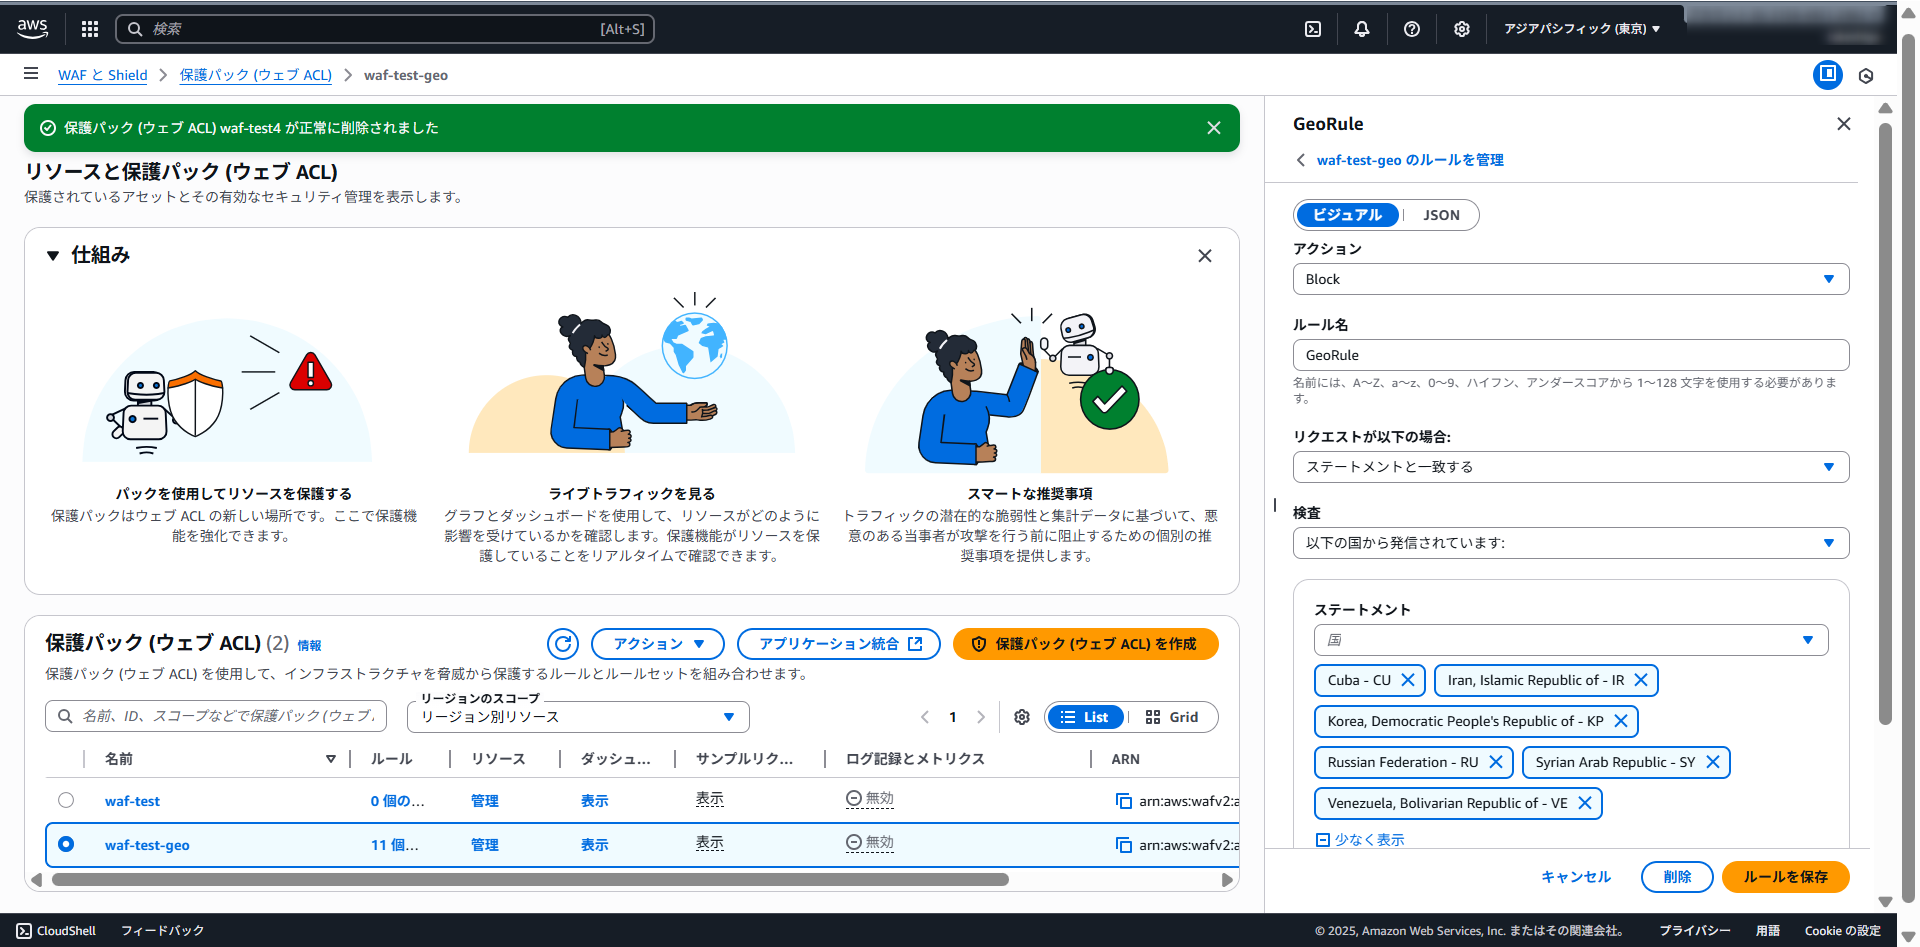Click the ルールを保存 button

pyautogui.click(x=1785, y=877)
